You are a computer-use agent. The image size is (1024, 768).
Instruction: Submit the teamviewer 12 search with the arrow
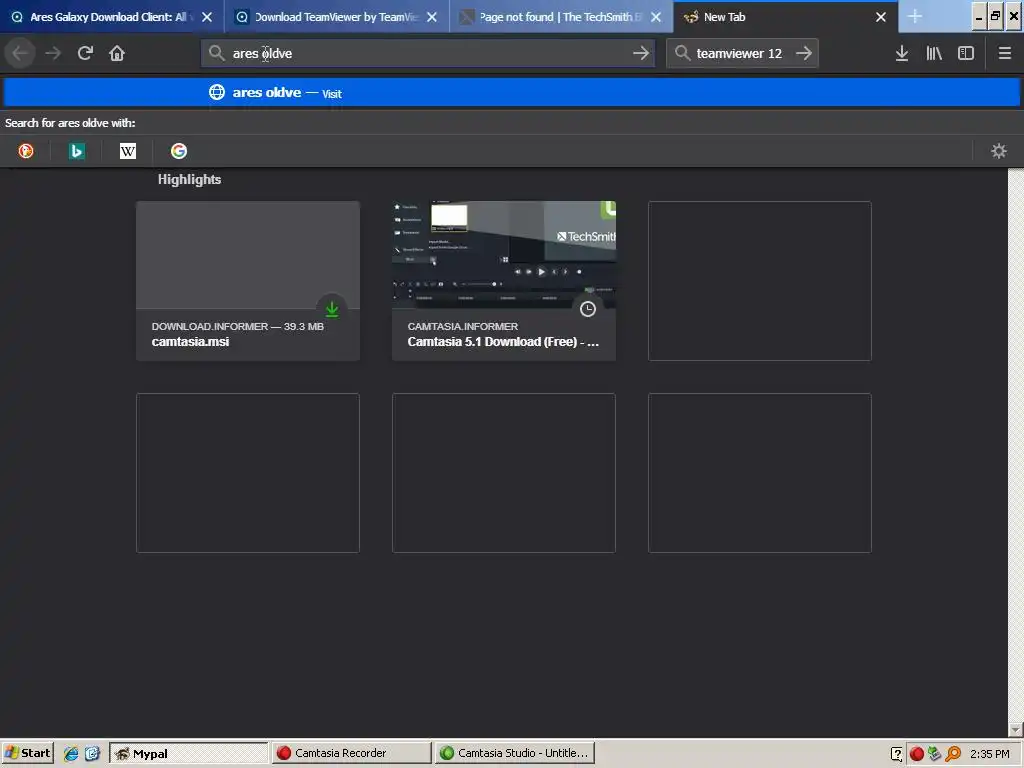click(x=804, y=54)
